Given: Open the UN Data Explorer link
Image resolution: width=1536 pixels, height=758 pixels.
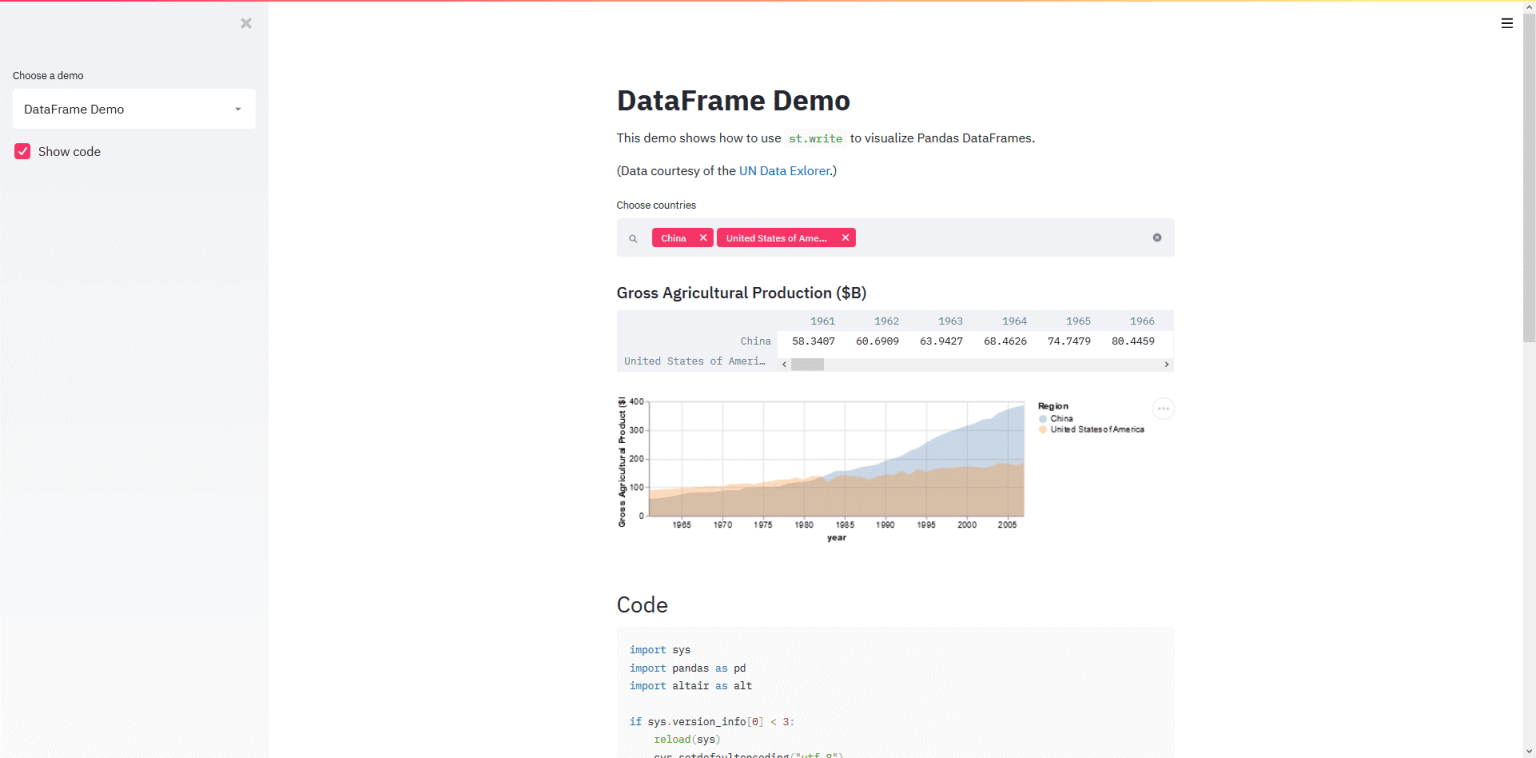Looking at the screenshot, I should [x=784, y=171].
